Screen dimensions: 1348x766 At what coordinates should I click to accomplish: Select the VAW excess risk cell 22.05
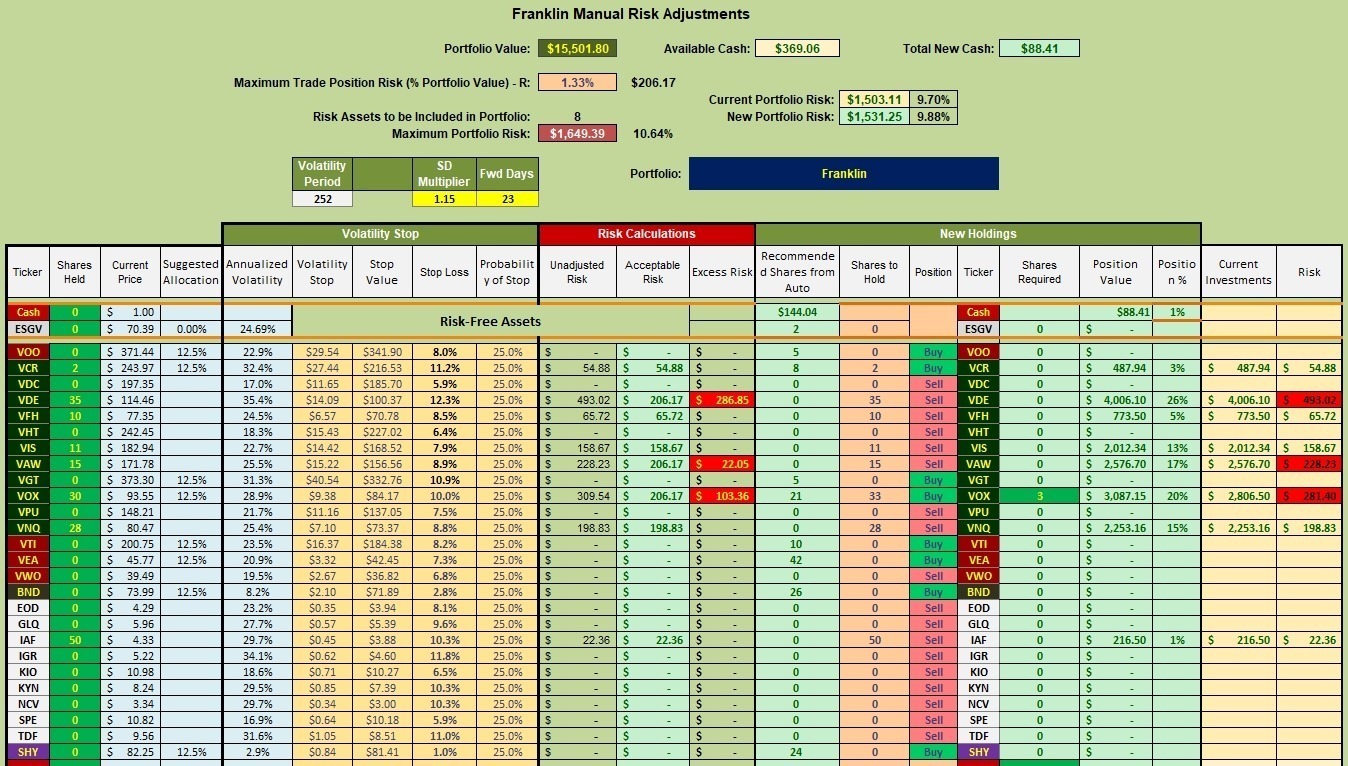tap(722, 464)
